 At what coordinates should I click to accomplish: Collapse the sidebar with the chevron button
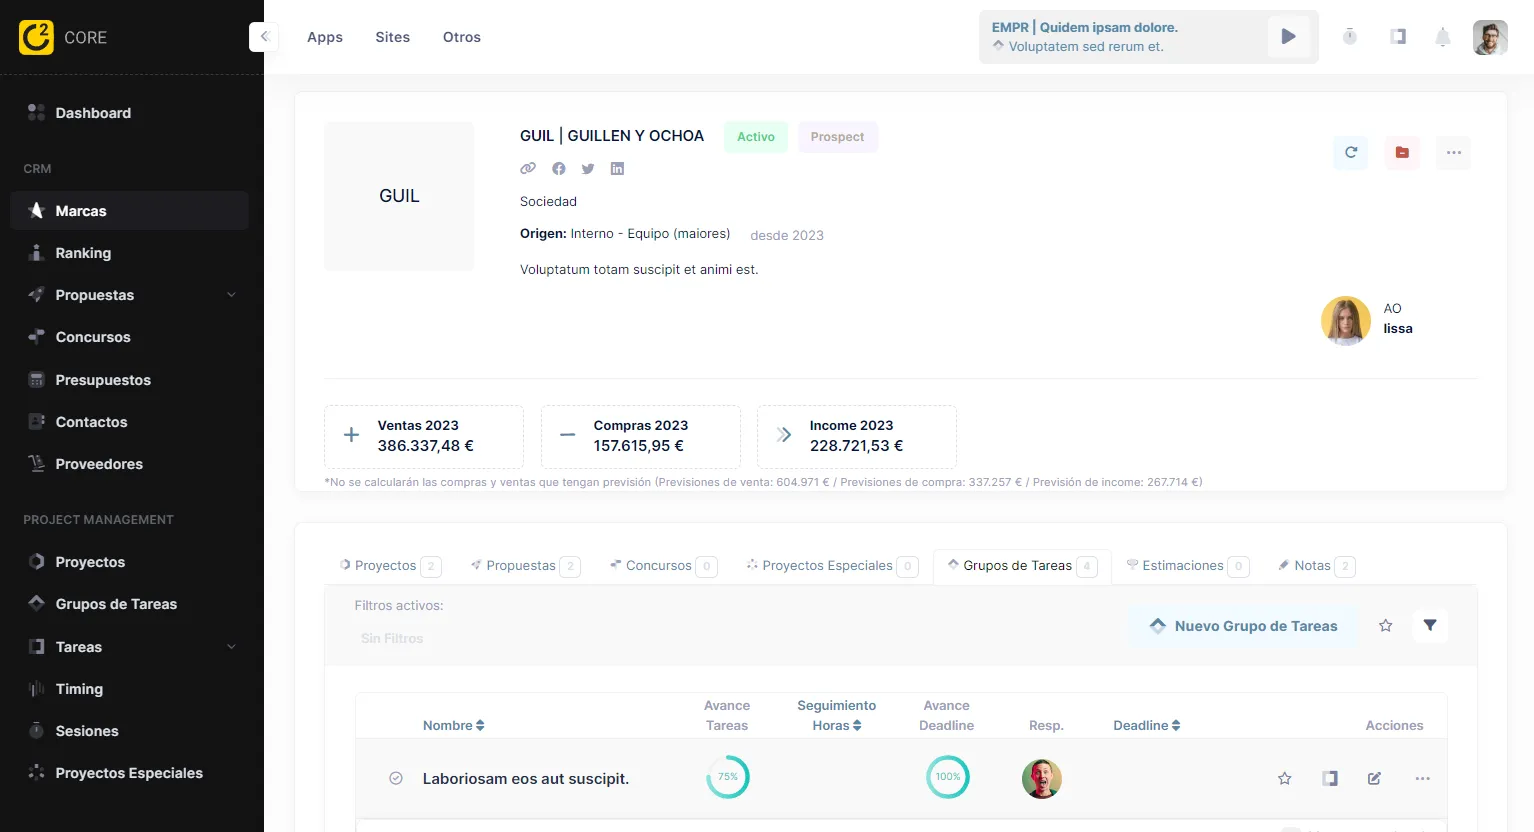pos(264,37)
